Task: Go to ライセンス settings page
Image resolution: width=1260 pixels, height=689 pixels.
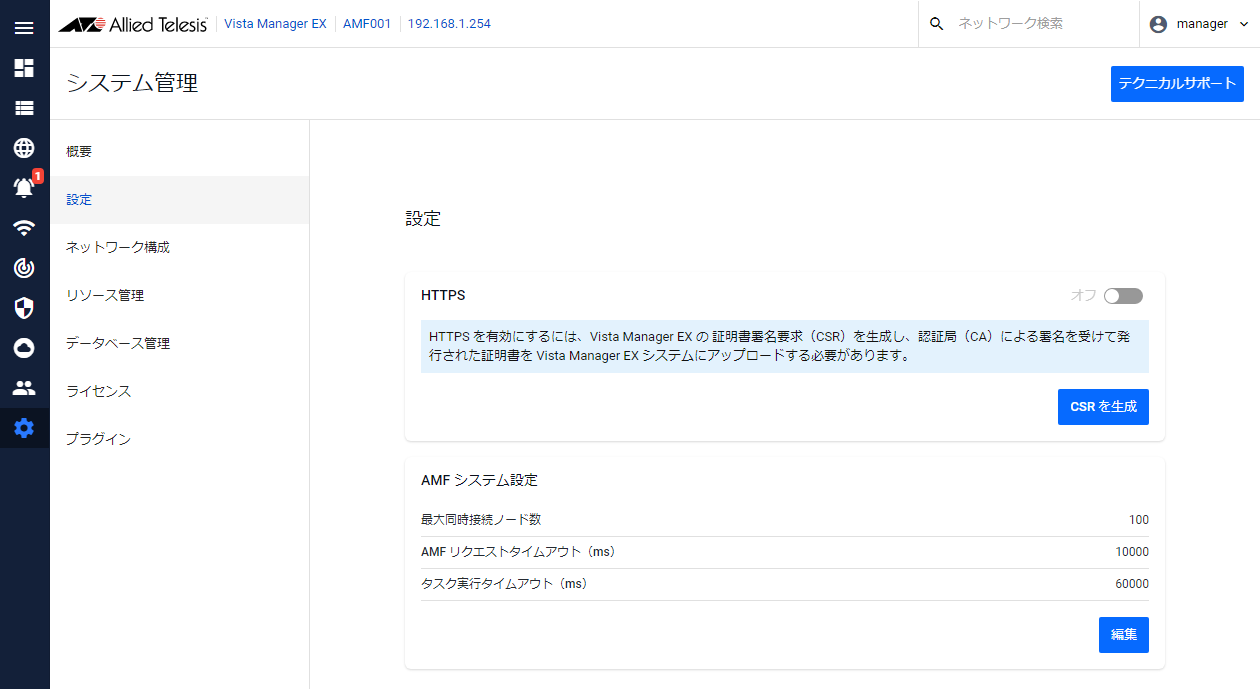Action: pos(98,391)
